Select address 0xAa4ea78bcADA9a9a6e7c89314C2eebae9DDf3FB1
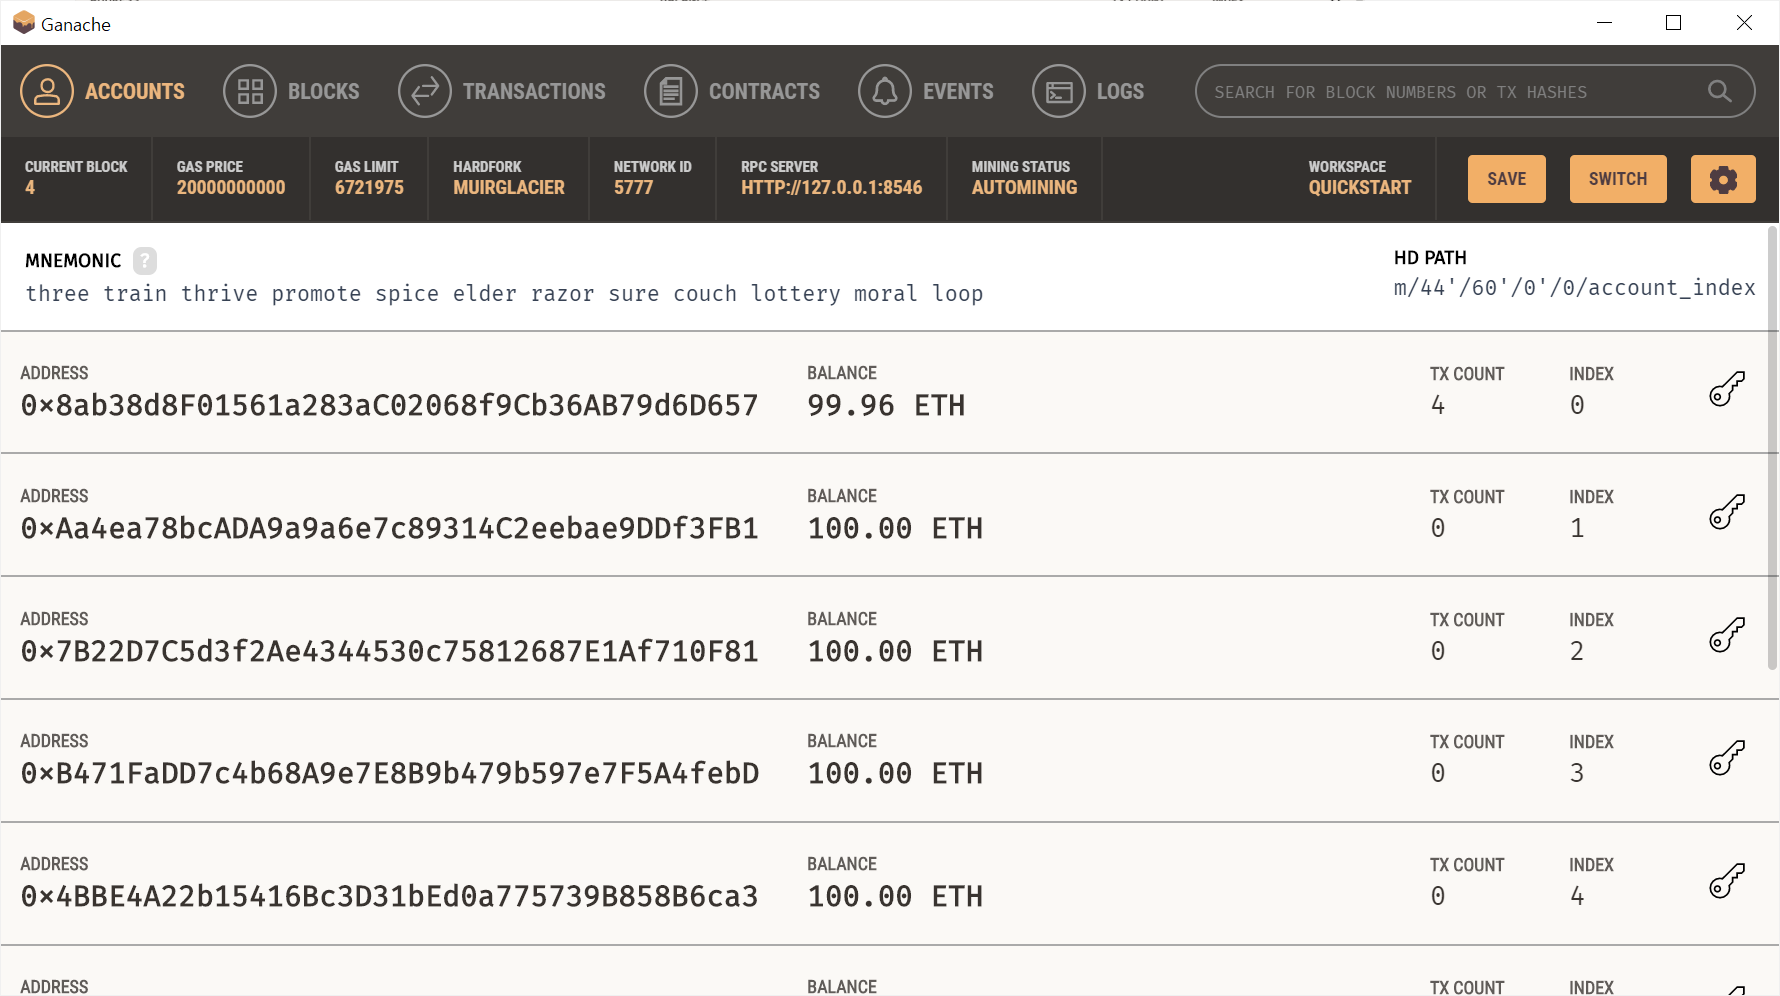The height and width of the screenshot is (996, 1780). pos(389,528)
